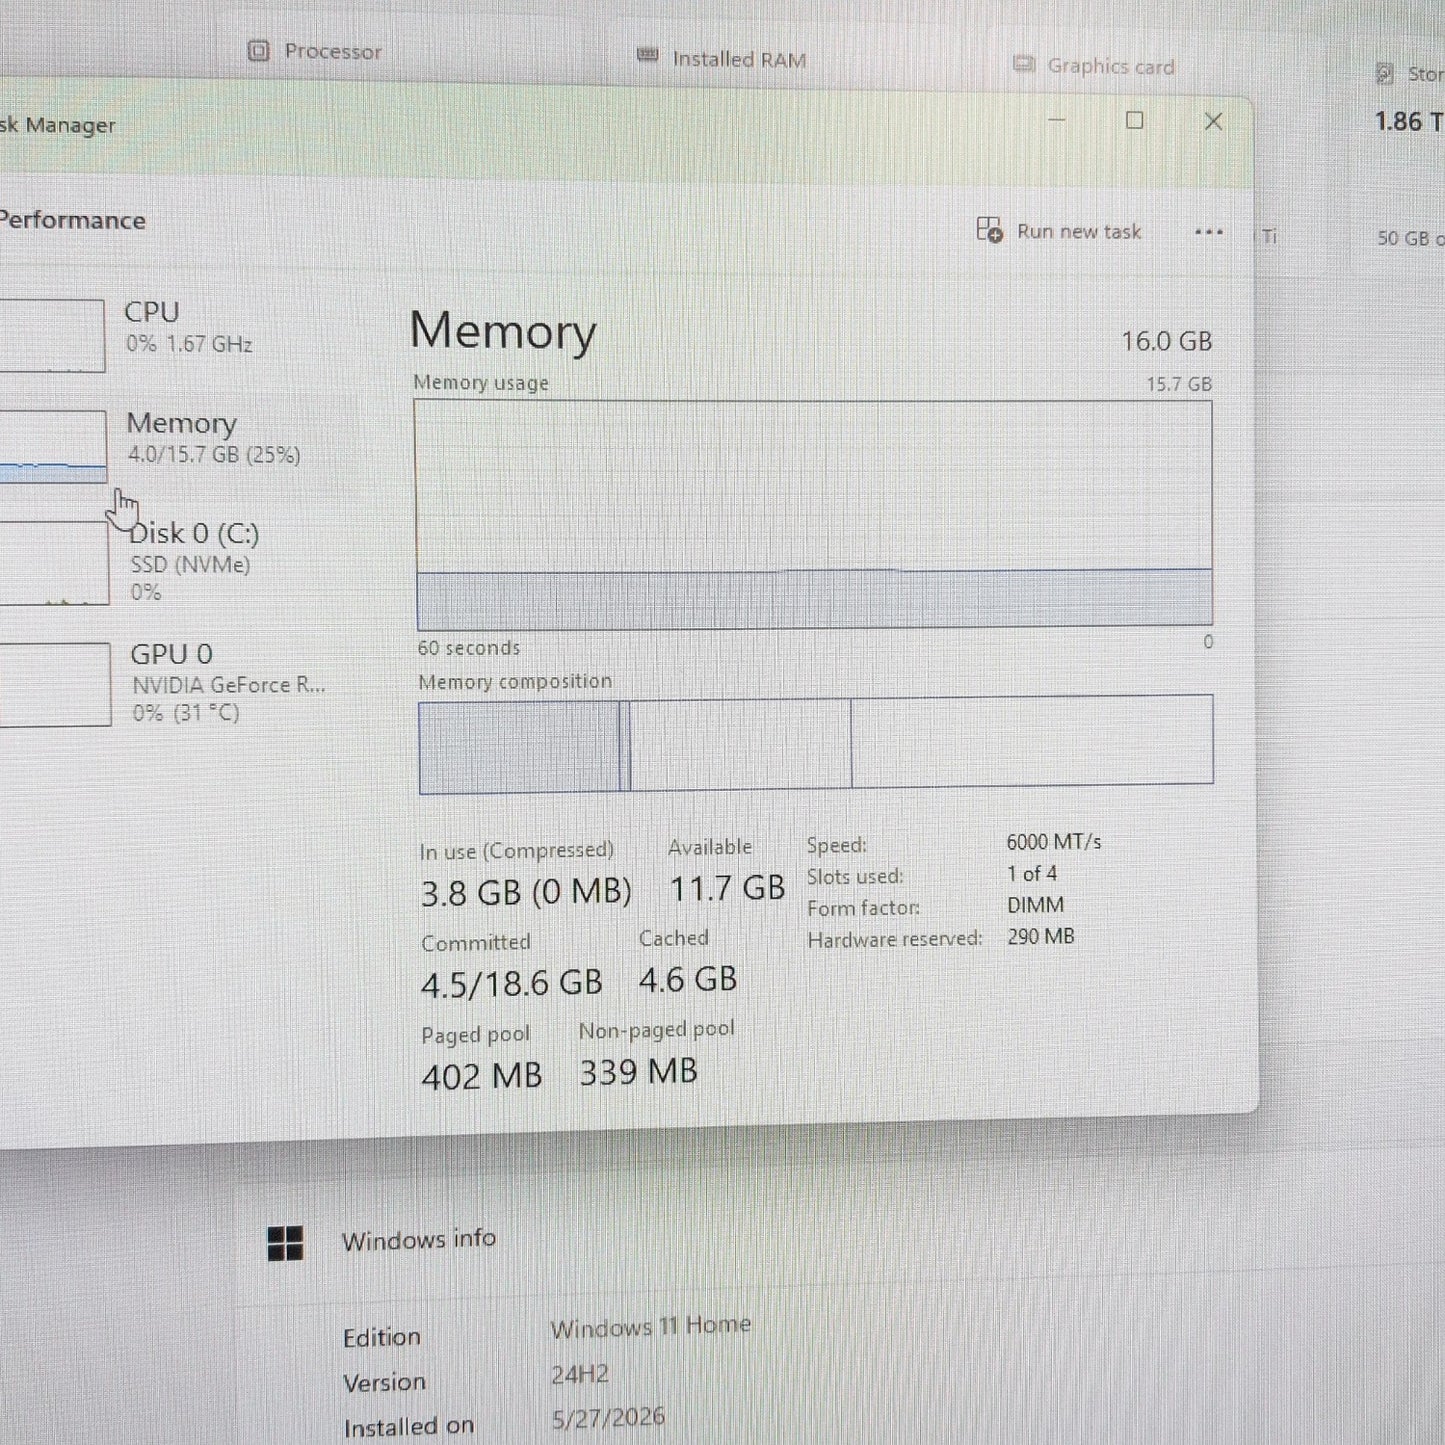Viewport: 1445px width, 1445px height.
Task: Click the 24H2 version value
Action: coord(580,1374)
